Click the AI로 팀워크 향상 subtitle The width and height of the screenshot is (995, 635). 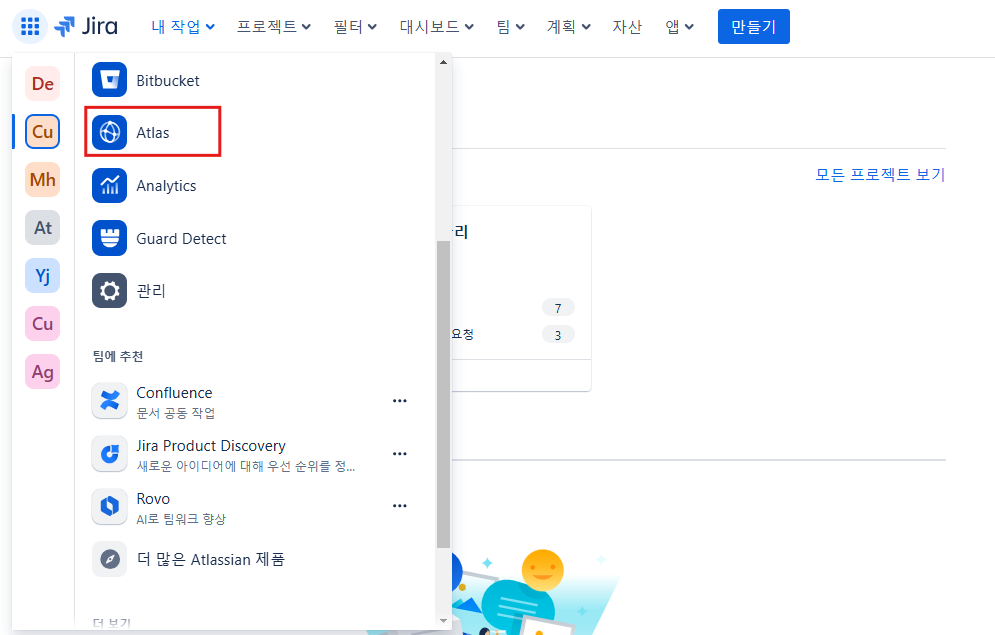tap(181, 519)
